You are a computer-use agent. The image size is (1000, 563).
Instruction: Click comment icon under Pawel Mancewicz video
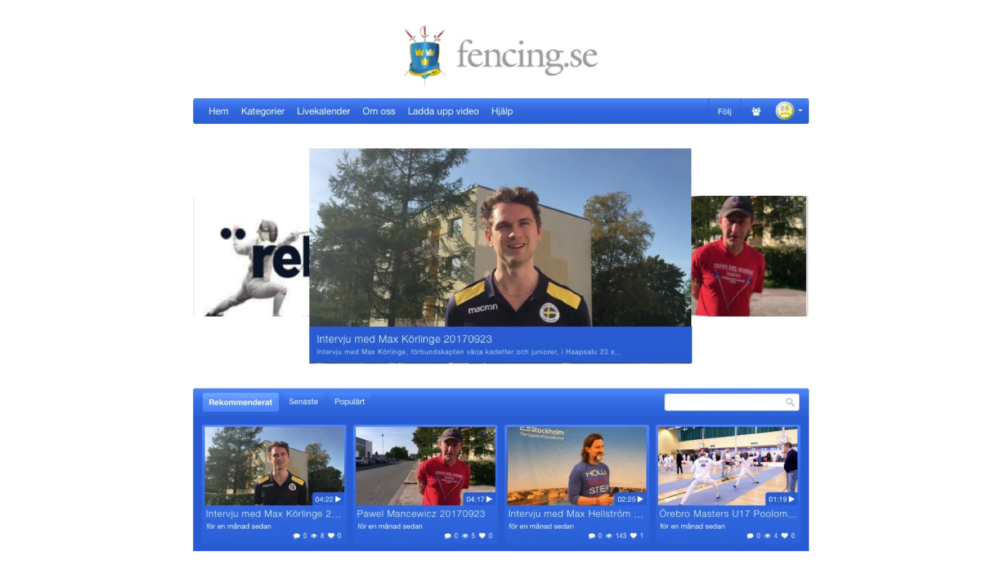[447, 536]
